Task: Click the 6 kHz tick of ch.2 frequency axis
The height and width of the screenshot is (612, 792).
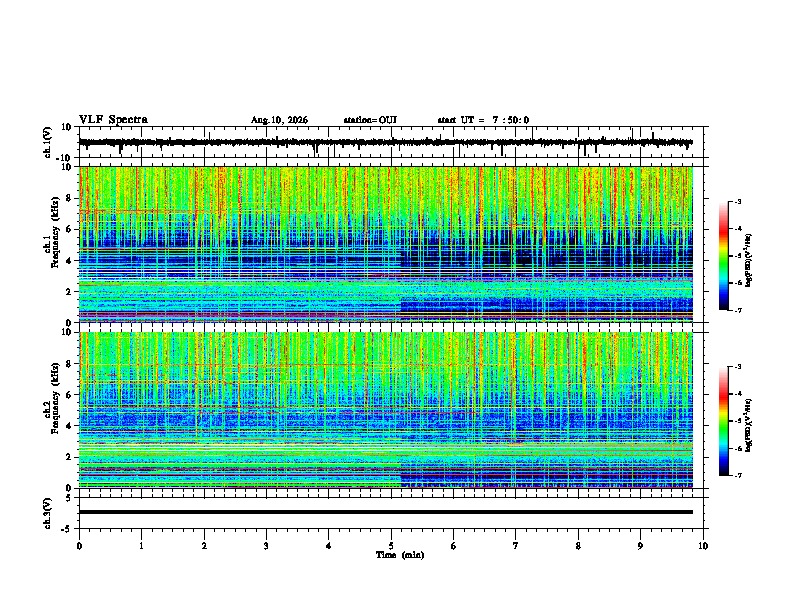Action: [x=70, y=395]
